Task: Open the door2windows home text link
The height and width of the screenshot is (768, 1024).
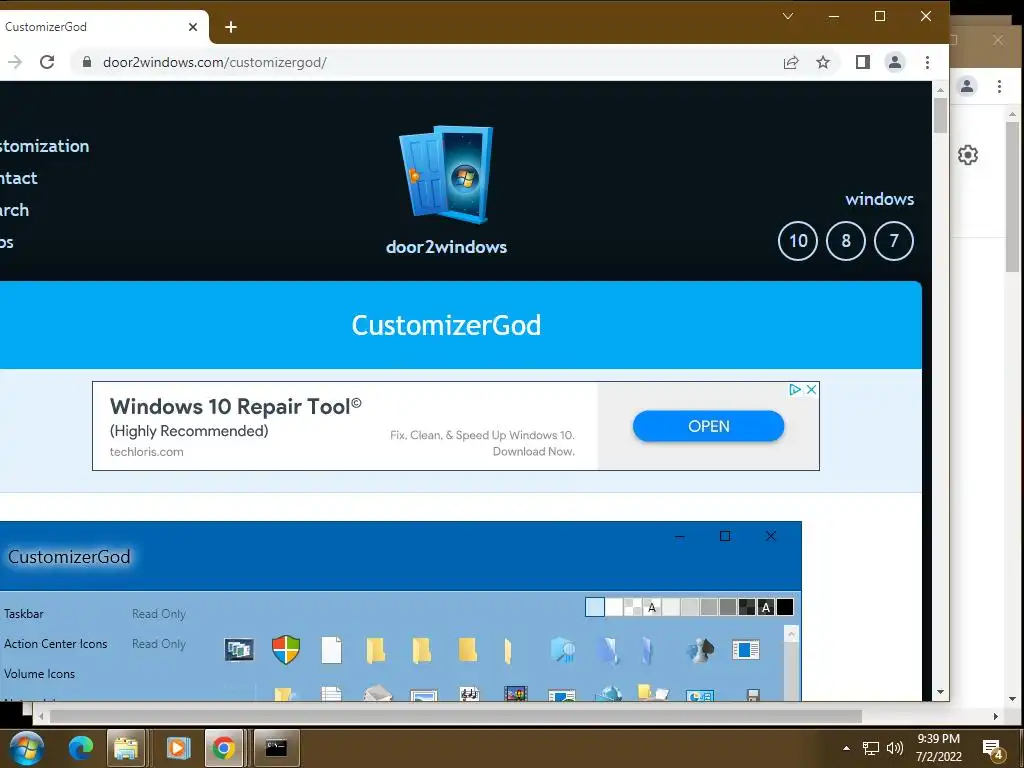Action: coord(447,247)
